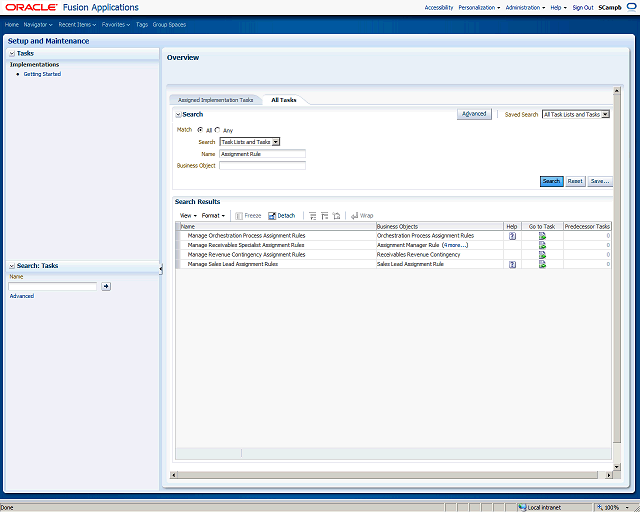This screenshot has width=640, height=512.
Task: Select row Manage Revenue Contingency Assignment Rules
Action: tap(393, 255)
